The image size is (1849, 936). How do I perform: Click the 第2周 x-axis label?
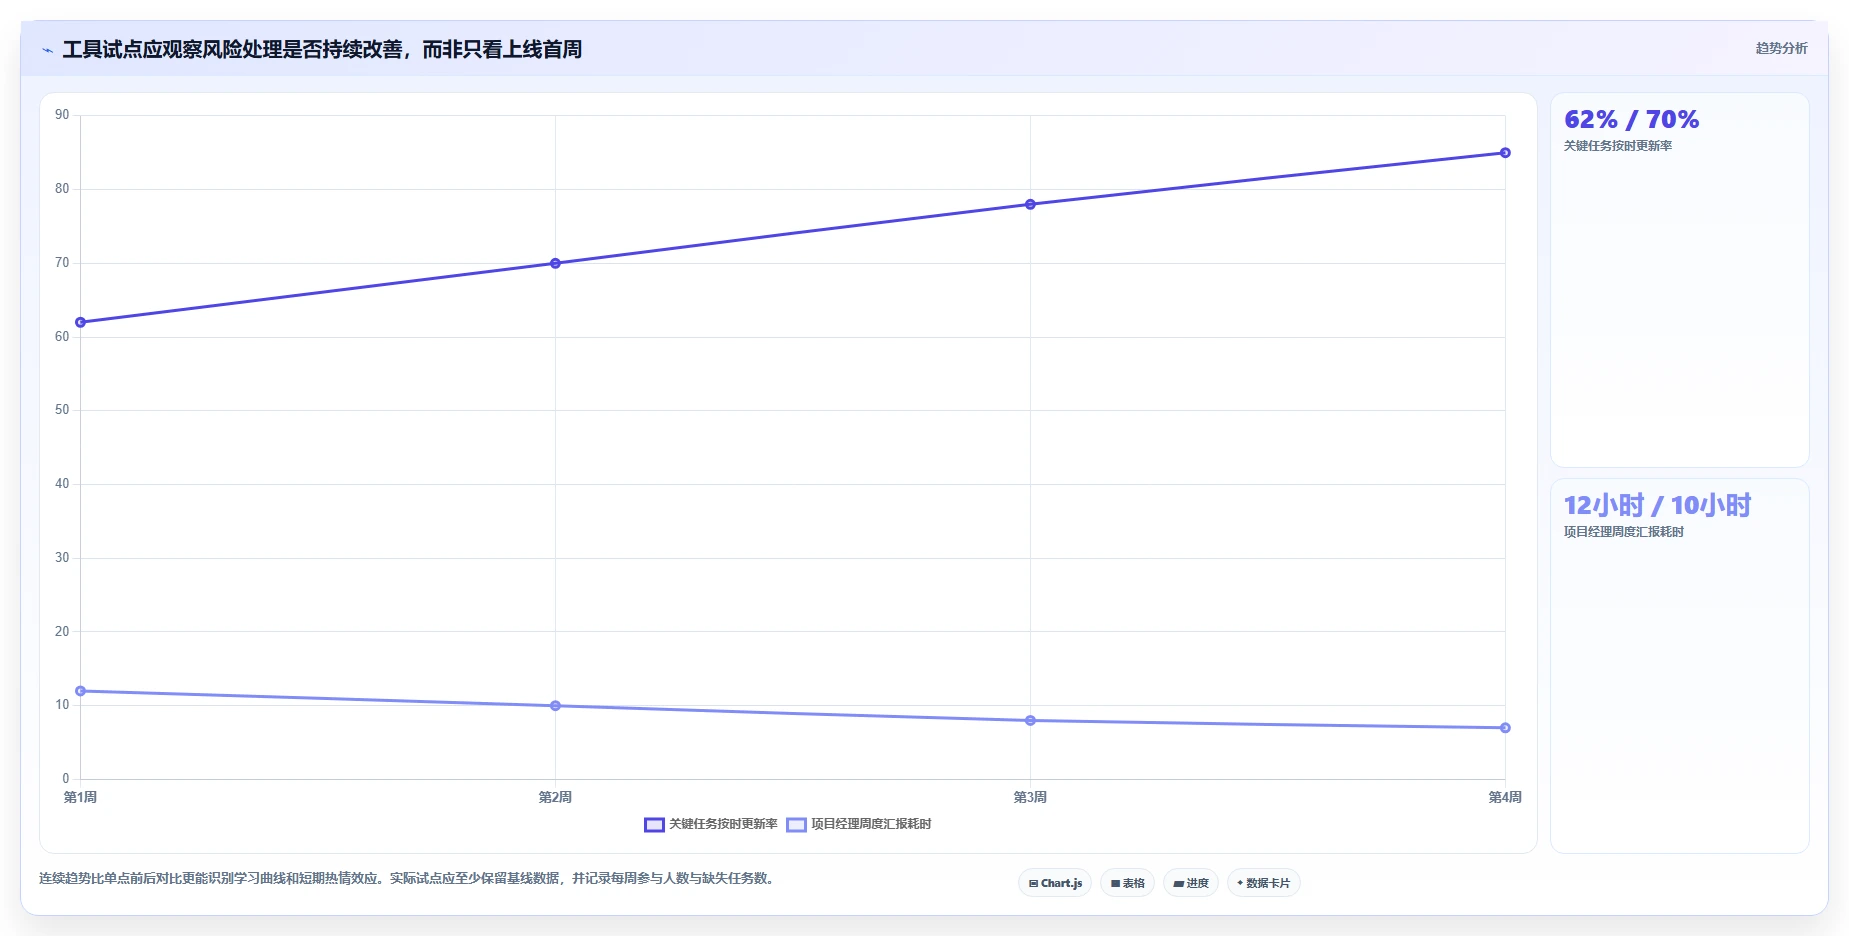[555, 797]
